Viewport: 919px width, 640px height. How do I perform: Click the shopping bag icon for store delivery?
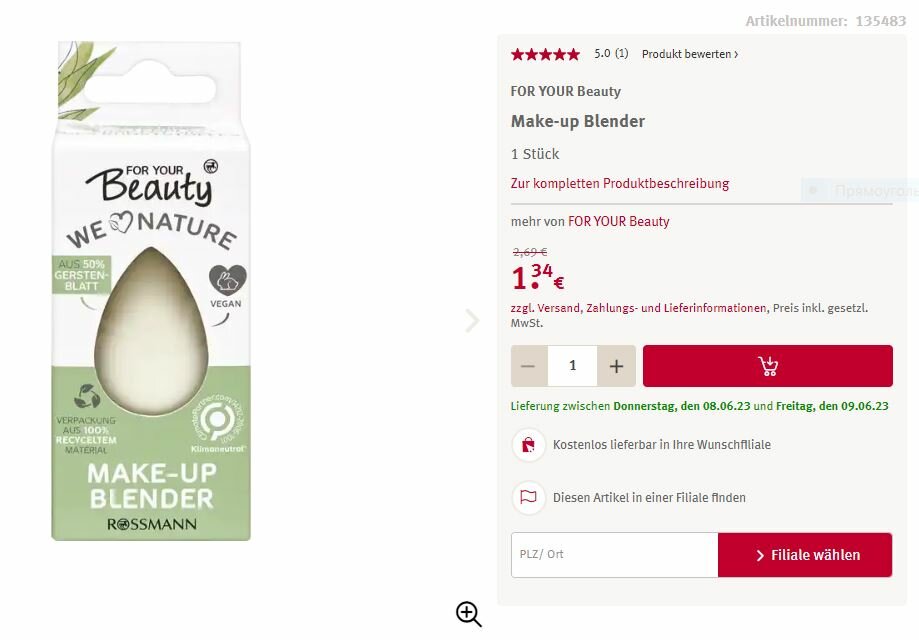pos(528,445)
